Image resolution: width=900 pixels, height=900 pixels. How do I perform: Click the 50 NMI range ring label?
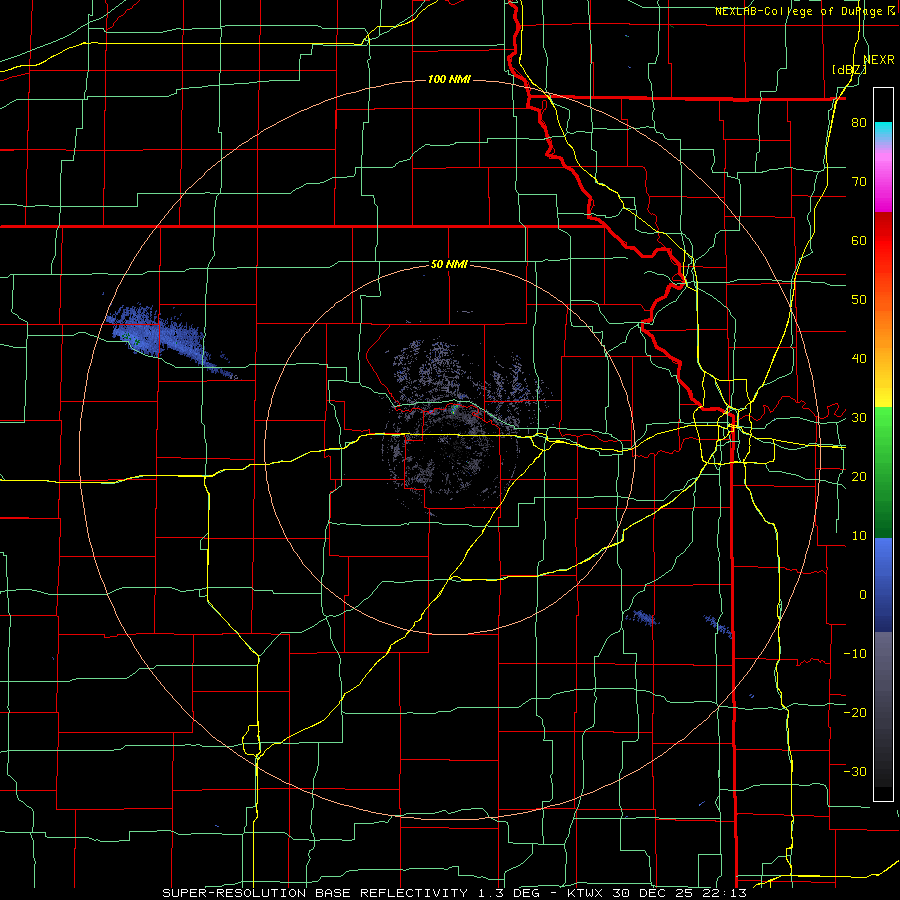(x=449, y=265)
